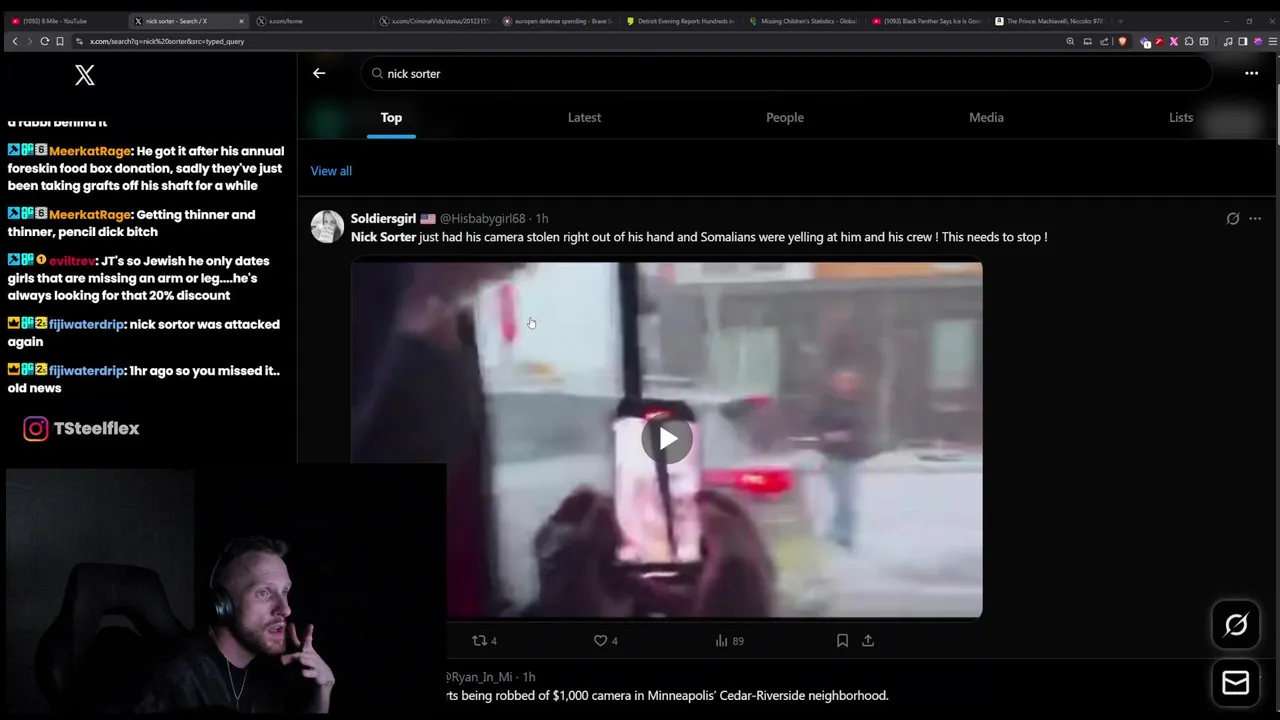Click the browser back navigation arrow
The image size is (1280, 720).
click(x=14, y=41)
